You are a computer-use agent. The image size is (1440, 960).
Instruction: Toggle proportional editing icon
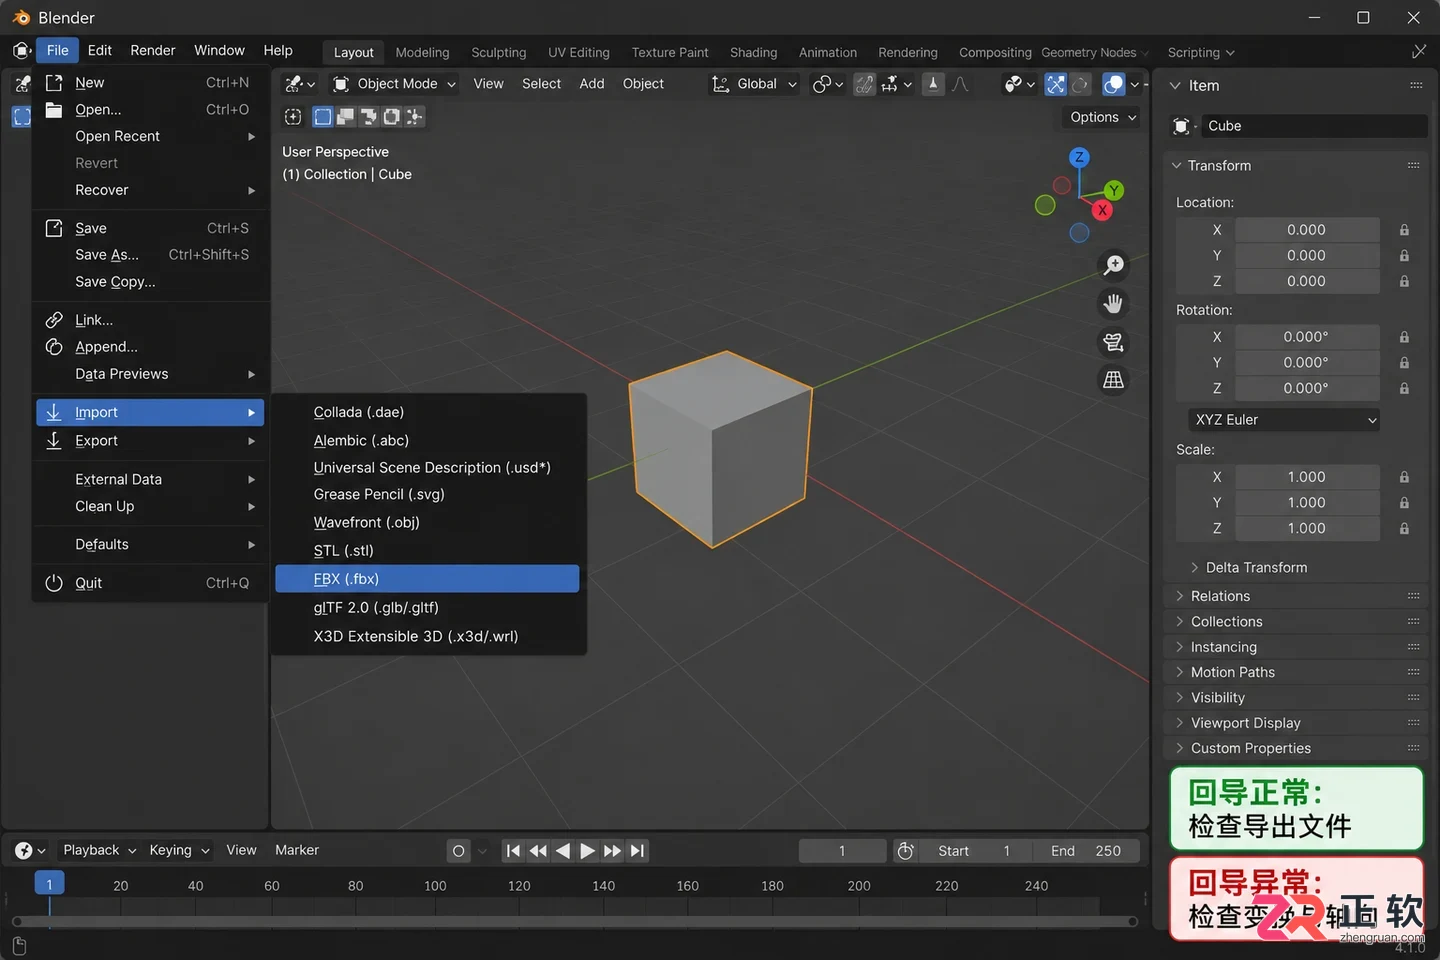933,84
